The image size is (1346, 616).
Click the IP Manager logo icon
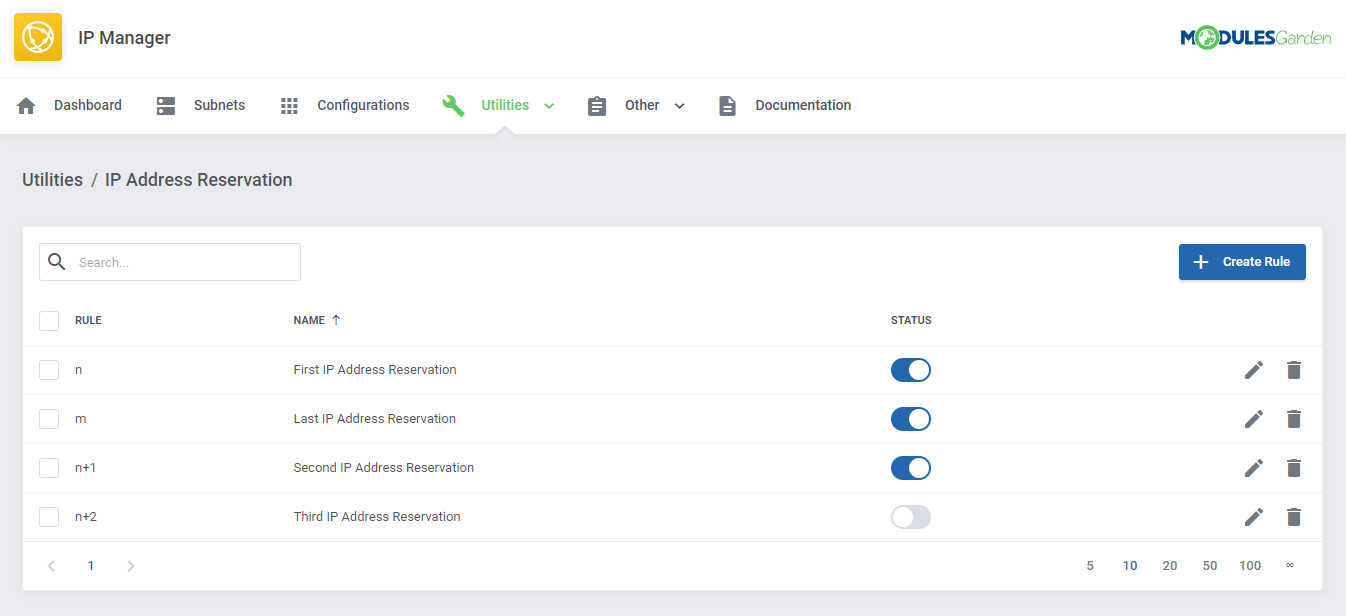37,36
